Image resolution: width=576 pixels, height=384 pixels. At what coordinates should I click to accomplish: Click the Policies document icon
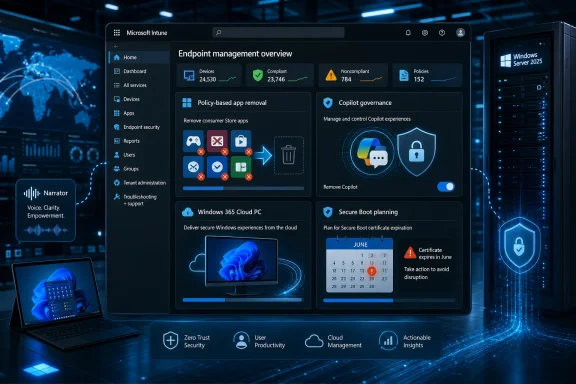(404, 75)
